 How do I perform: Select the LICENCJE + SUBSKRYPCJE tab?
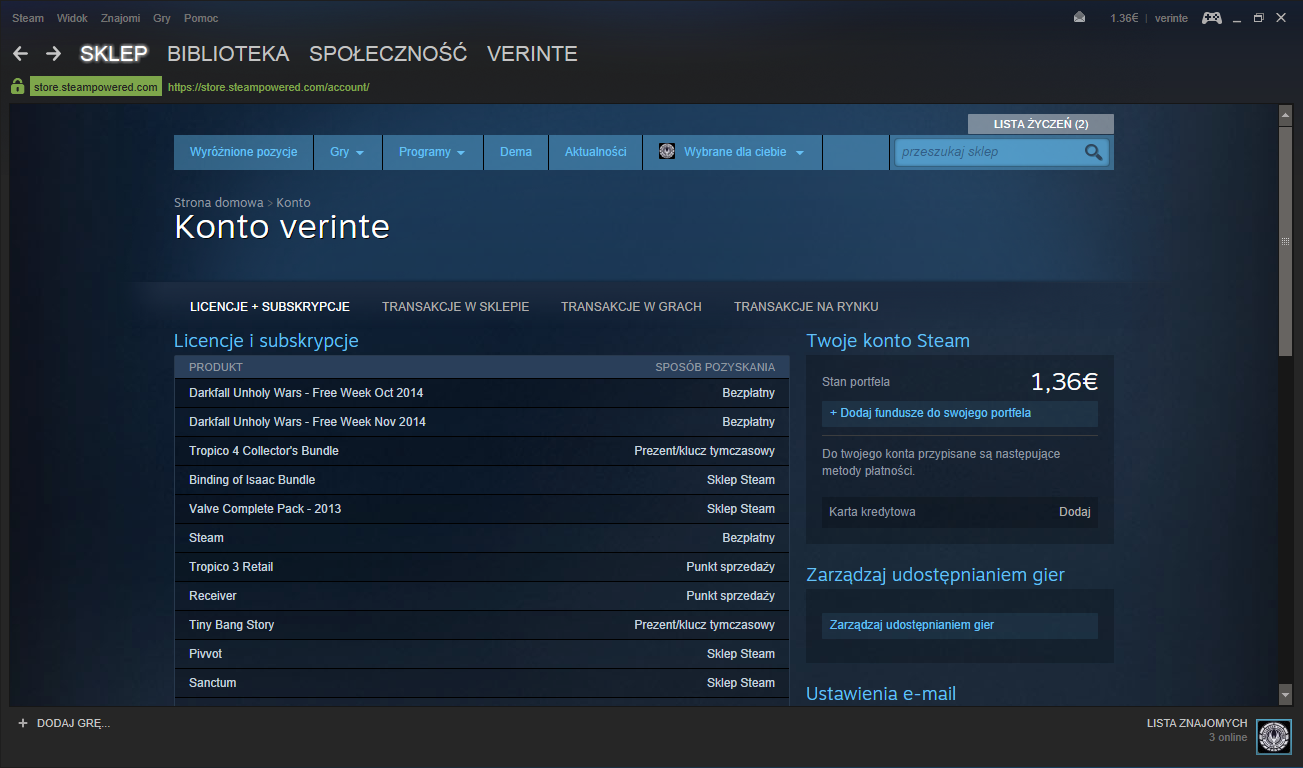(270, 307)
